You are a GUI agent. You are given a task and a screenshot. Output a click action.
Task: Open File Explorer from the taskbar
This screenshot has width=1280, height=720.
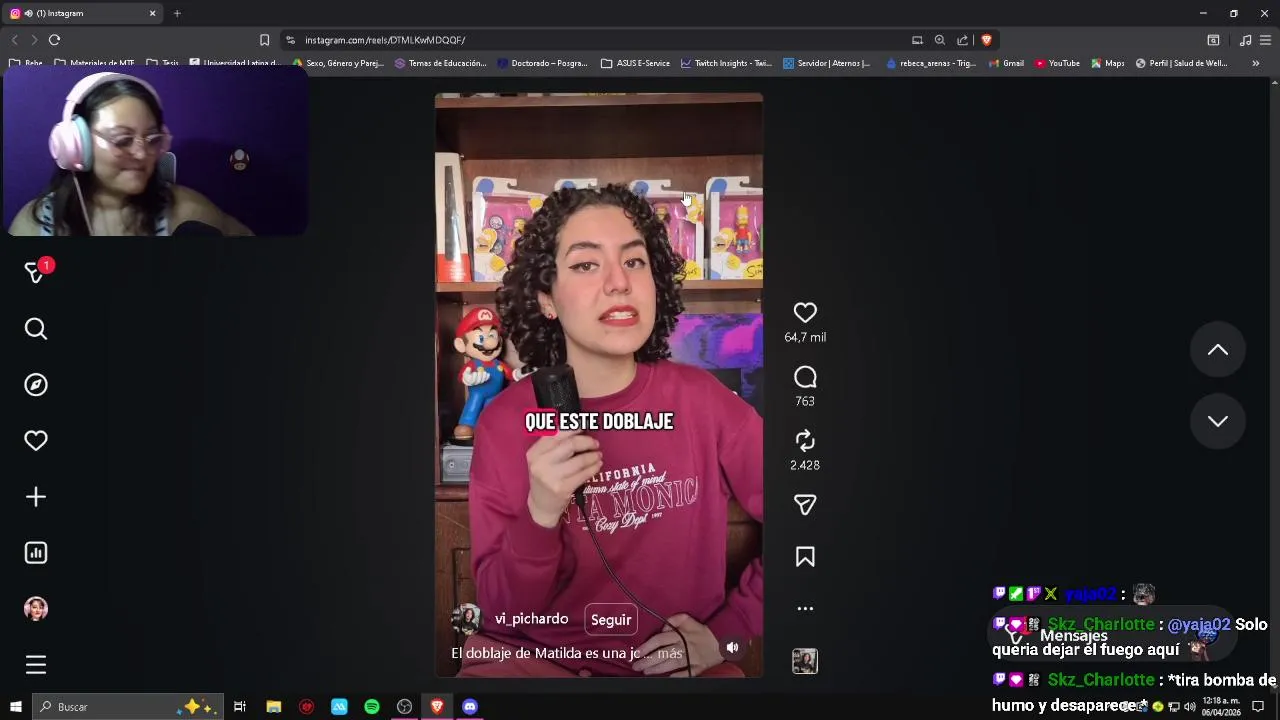tap(273, 707)
